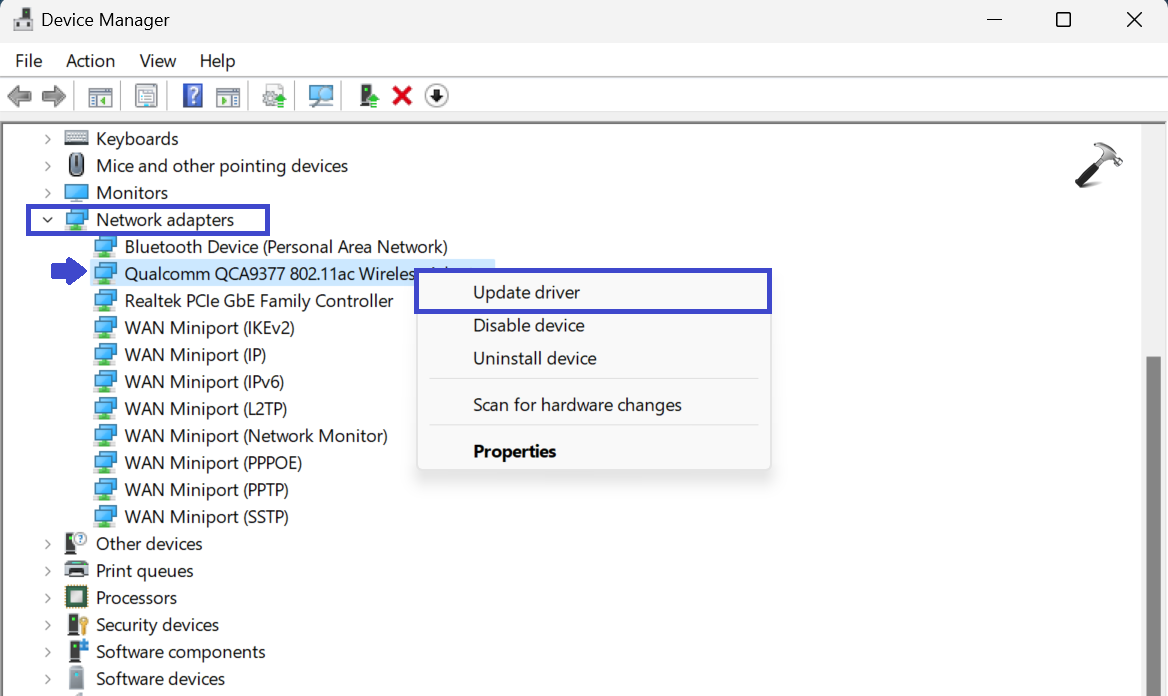Screen dimensions: 1168x696
Task: Select Bluetooth Device (Personal Area Network)
Action: coord(285,246)
